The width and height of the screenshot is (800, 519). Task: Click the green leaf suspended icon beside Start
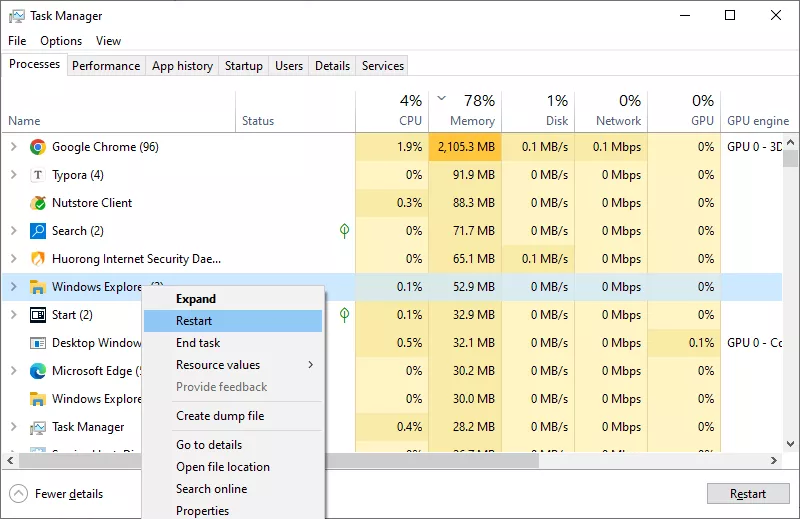coord(344,315)
